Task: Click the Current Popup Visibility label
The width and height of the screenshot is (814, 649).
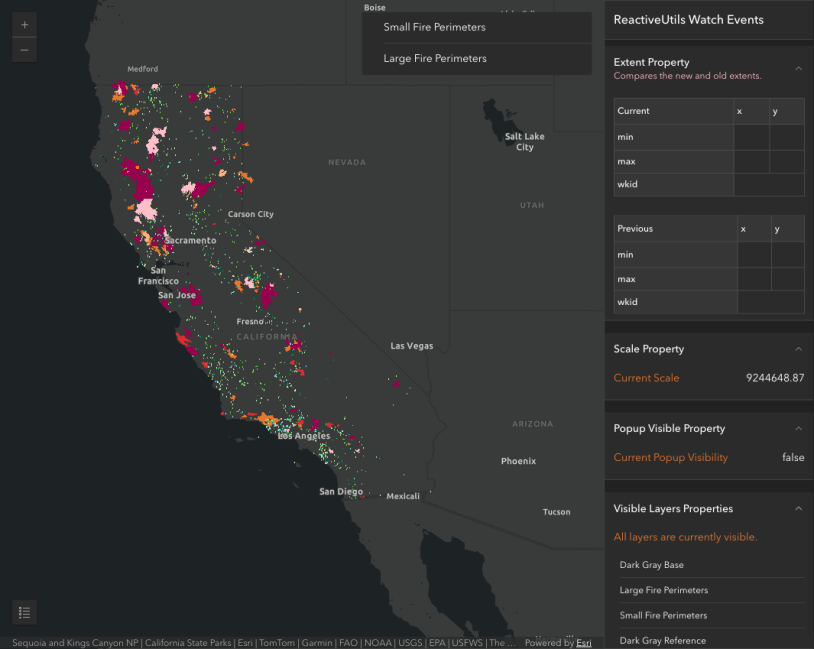Action: coord(670,457)
